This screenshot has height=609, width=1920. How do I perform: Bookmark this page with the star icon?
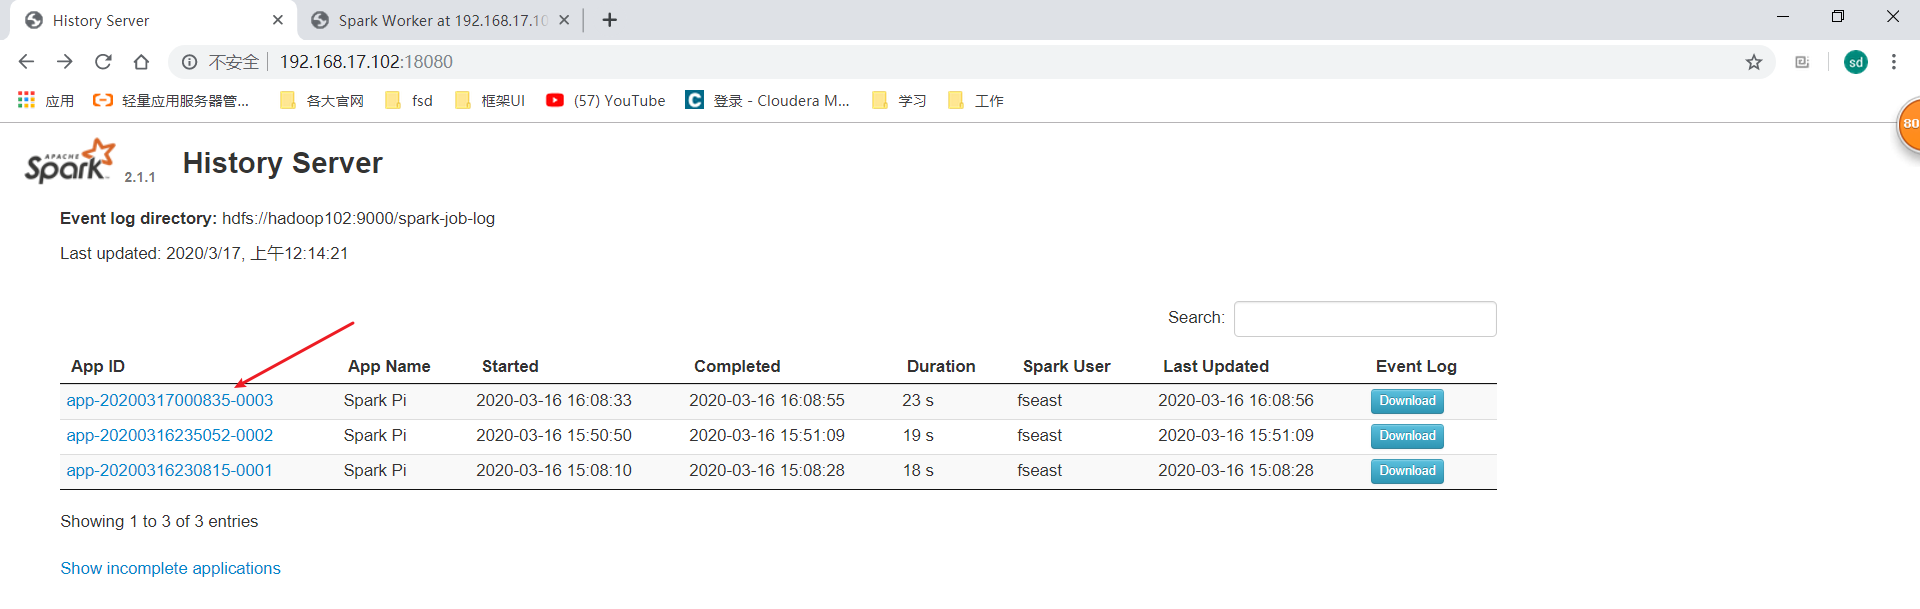(1754, 62)
